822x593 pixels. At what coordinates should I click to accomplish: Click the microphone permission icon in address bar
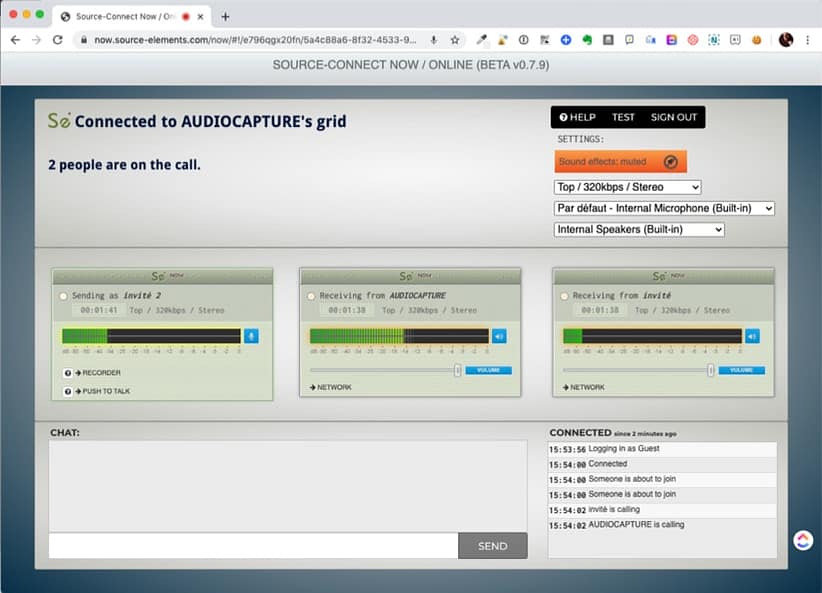coord(434,40)
